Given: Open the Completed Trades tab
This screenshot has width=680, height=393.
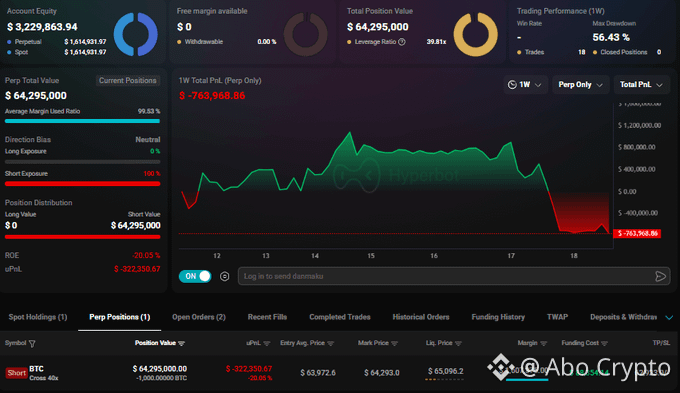Looking at the screenshot, I should (340, 317).
